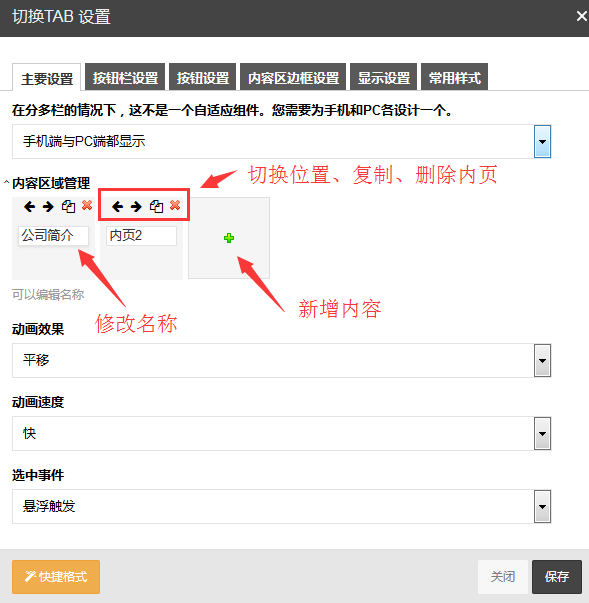Viewport: 589px width, 603px height.
Task: Move 公司简介 page right with arrow icon
Action: [x=48, y=207]
